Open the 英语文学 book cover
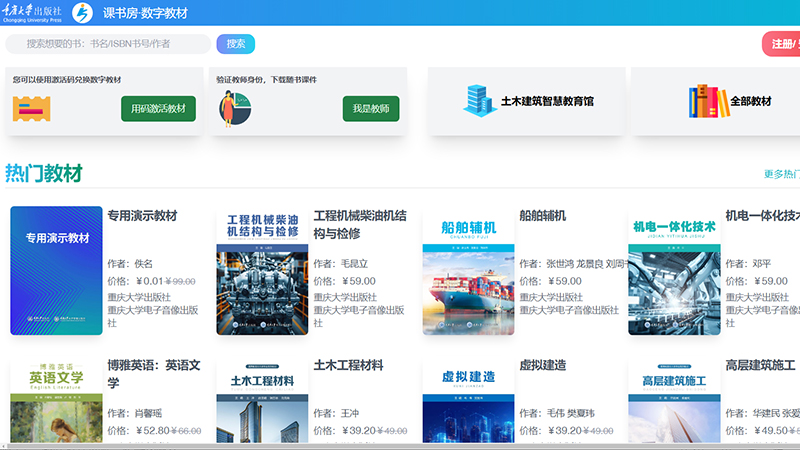The height and width of the screenshot is (450, 800). click(56, 399)
